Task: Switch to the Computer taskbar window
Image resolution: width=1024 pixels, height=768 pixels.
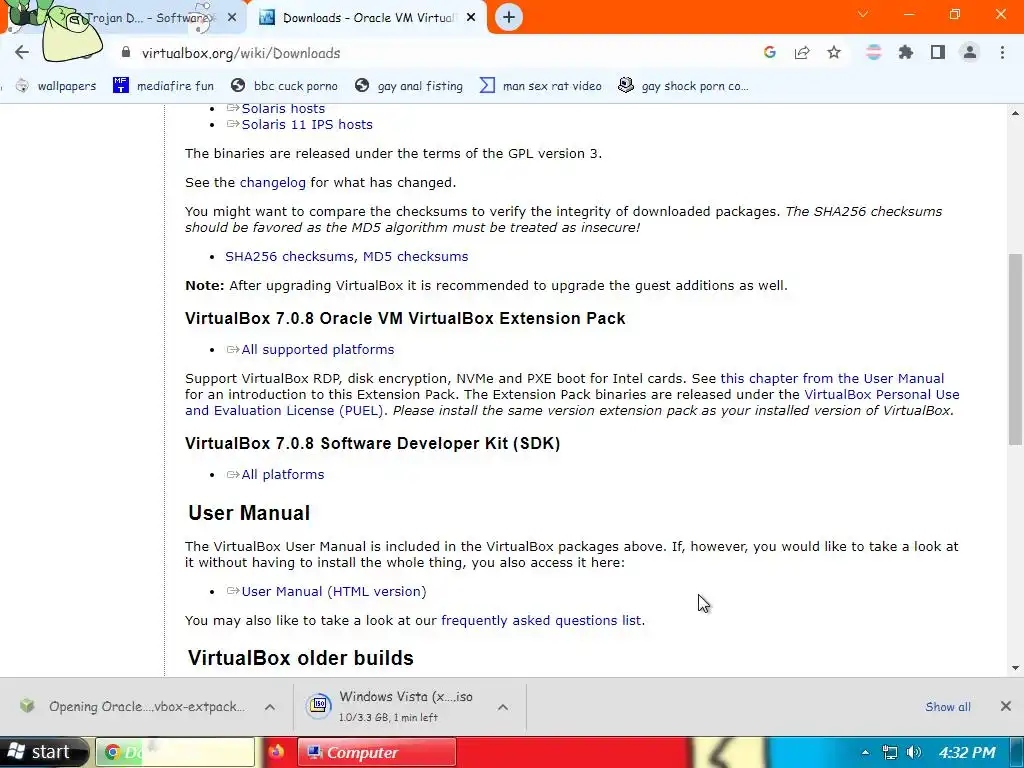Action: 377,752
